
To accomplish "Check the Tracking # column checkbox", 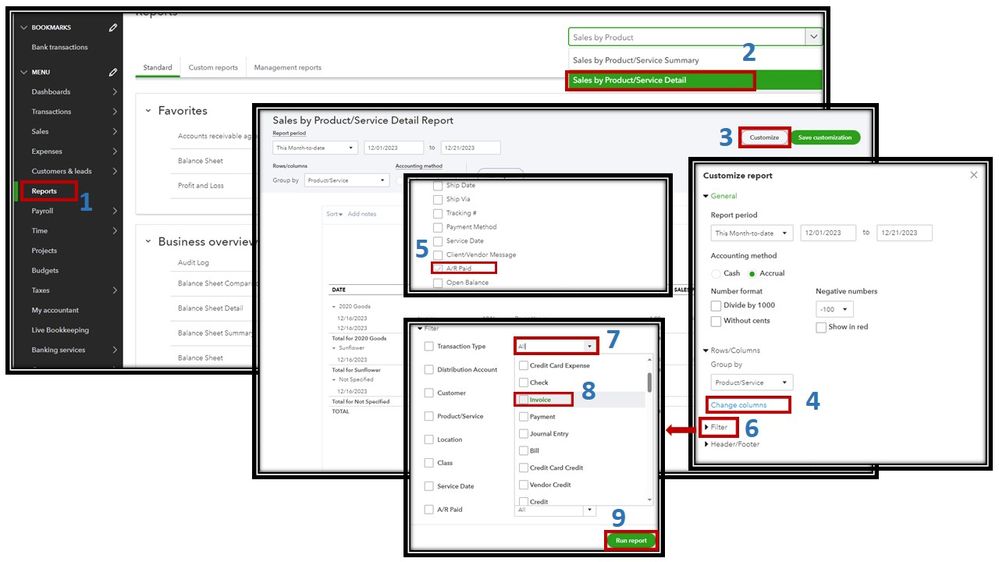I will tap(438, 213).
